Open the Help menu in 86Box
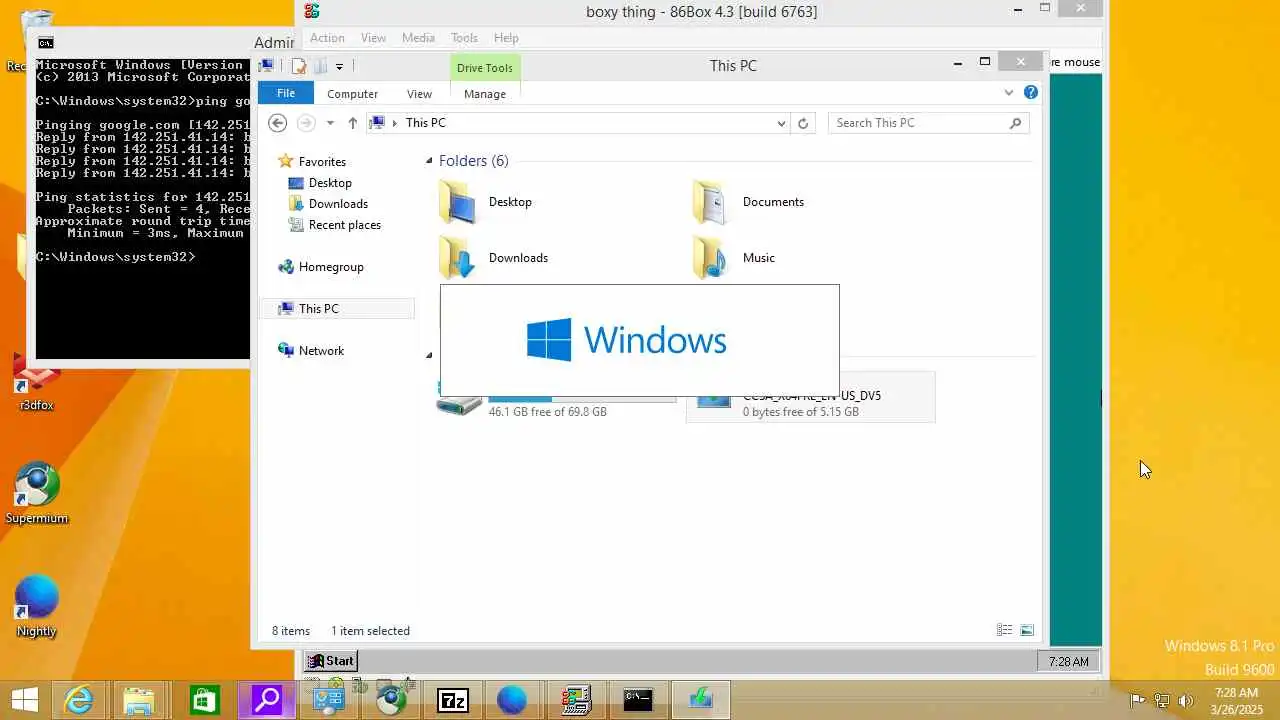Viewport: 1280px width, 720px height. (506, 38)
